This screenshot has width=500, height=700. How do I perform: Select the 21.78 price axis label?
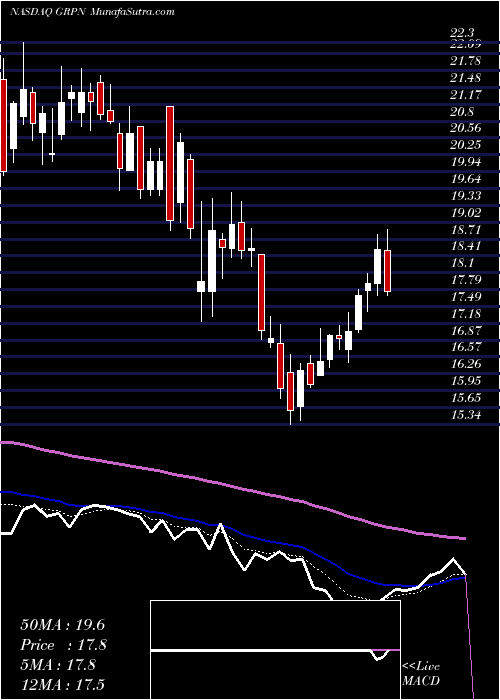click(466, 61)
